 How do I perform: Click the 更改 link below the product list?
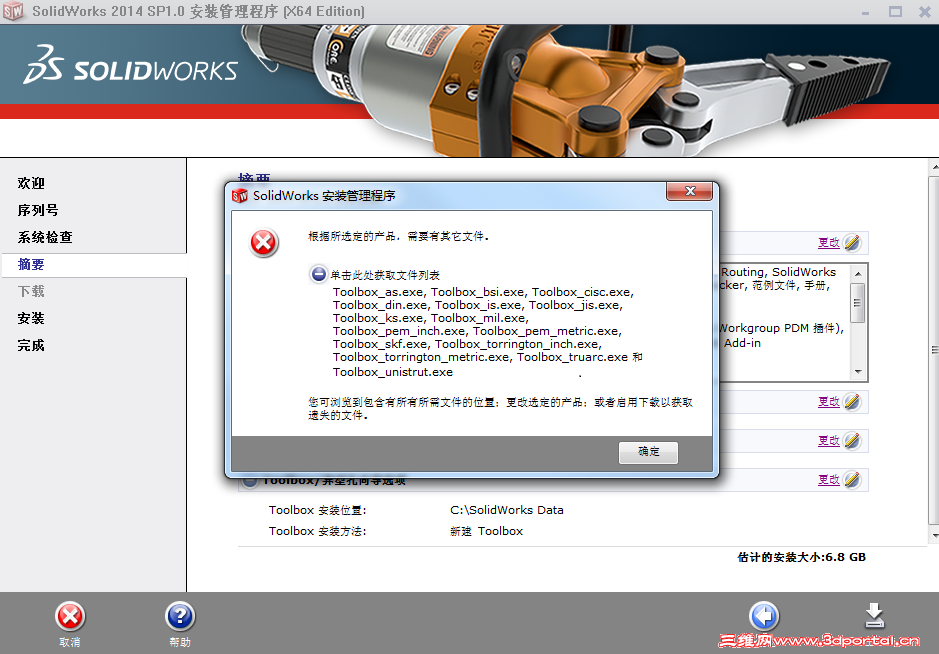click(829, 402)
